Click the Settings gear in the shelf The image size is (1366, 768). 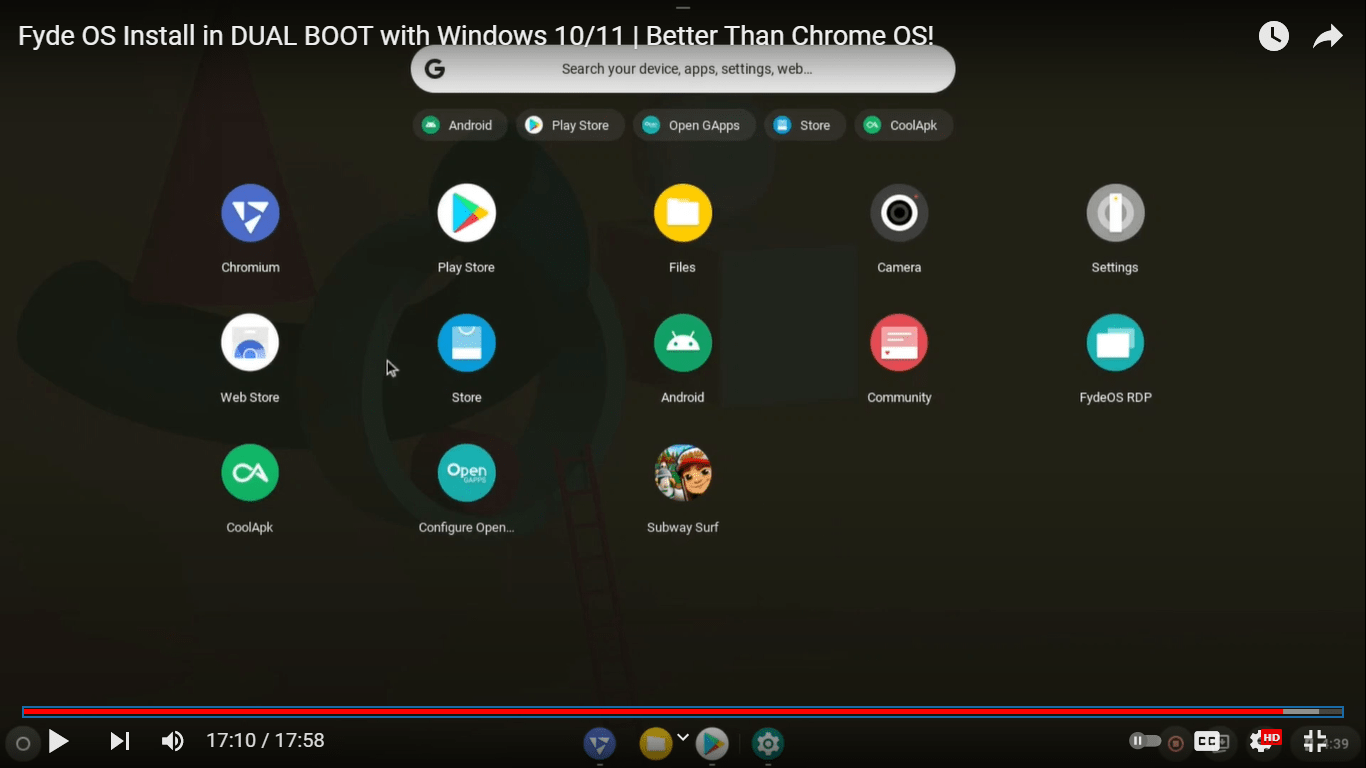tap(767, 743)
